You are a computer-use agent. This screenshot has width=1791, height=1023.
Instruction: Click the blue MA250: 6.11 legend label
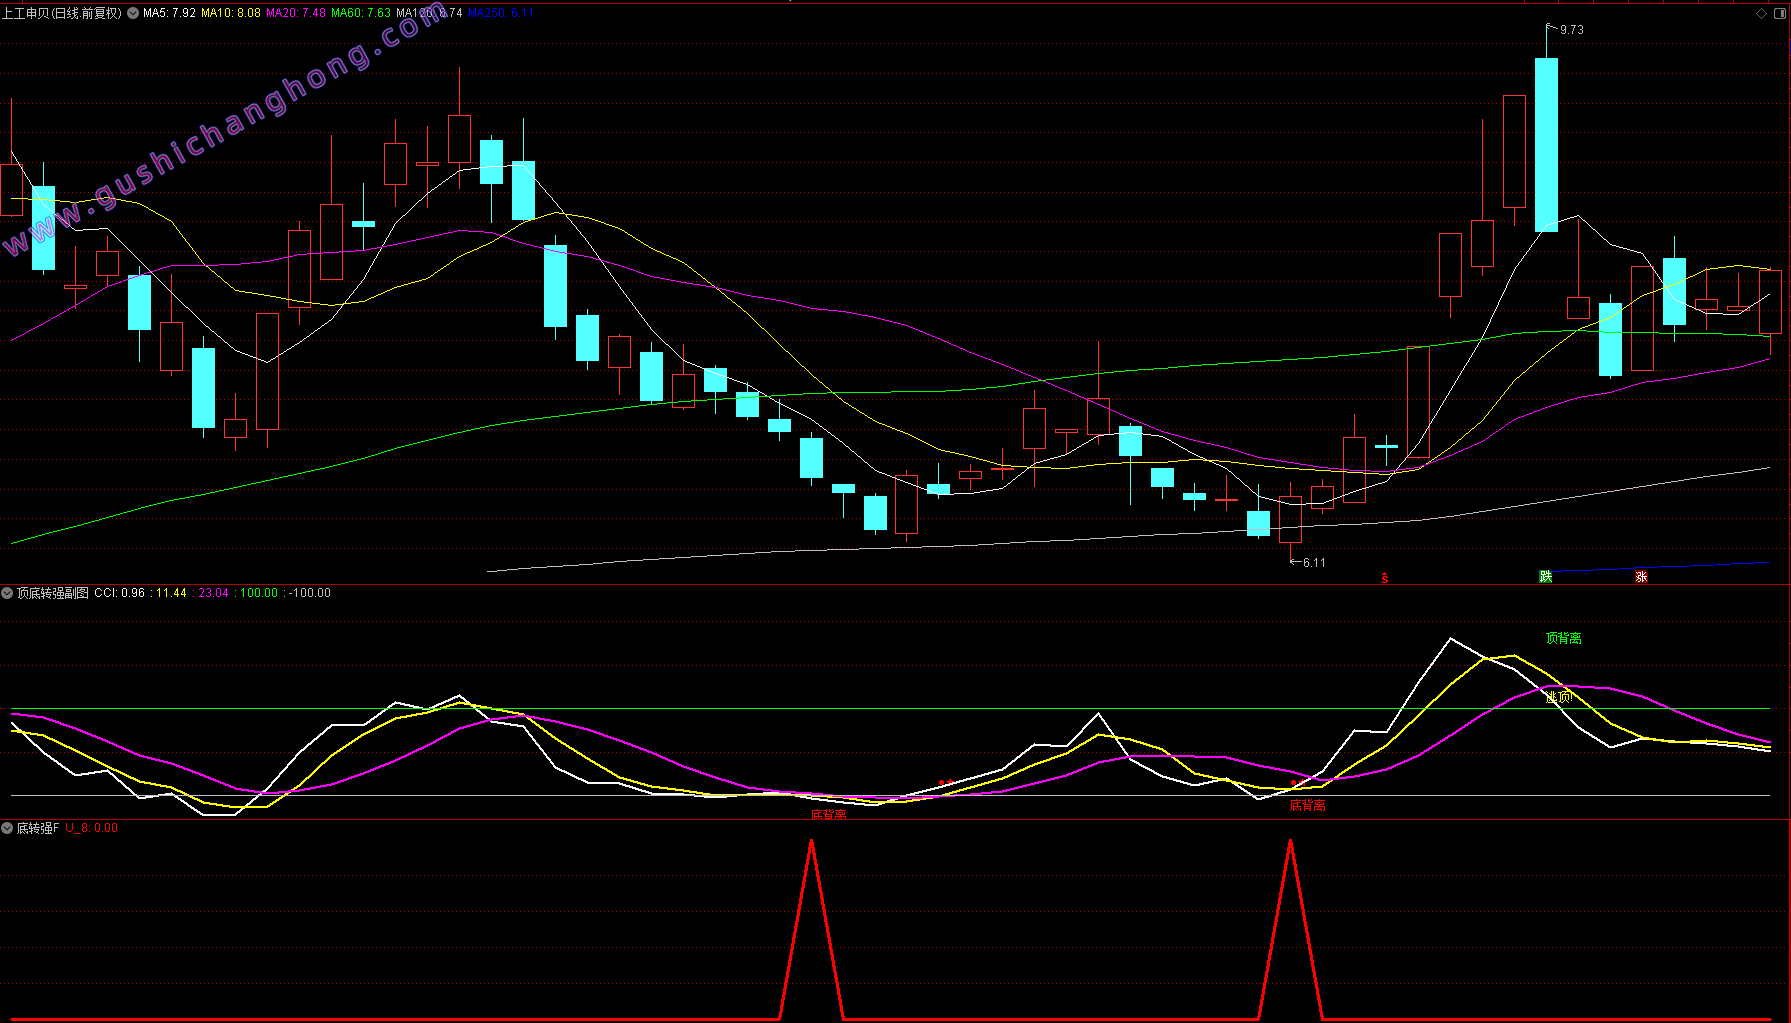click(x=501, y=13)
